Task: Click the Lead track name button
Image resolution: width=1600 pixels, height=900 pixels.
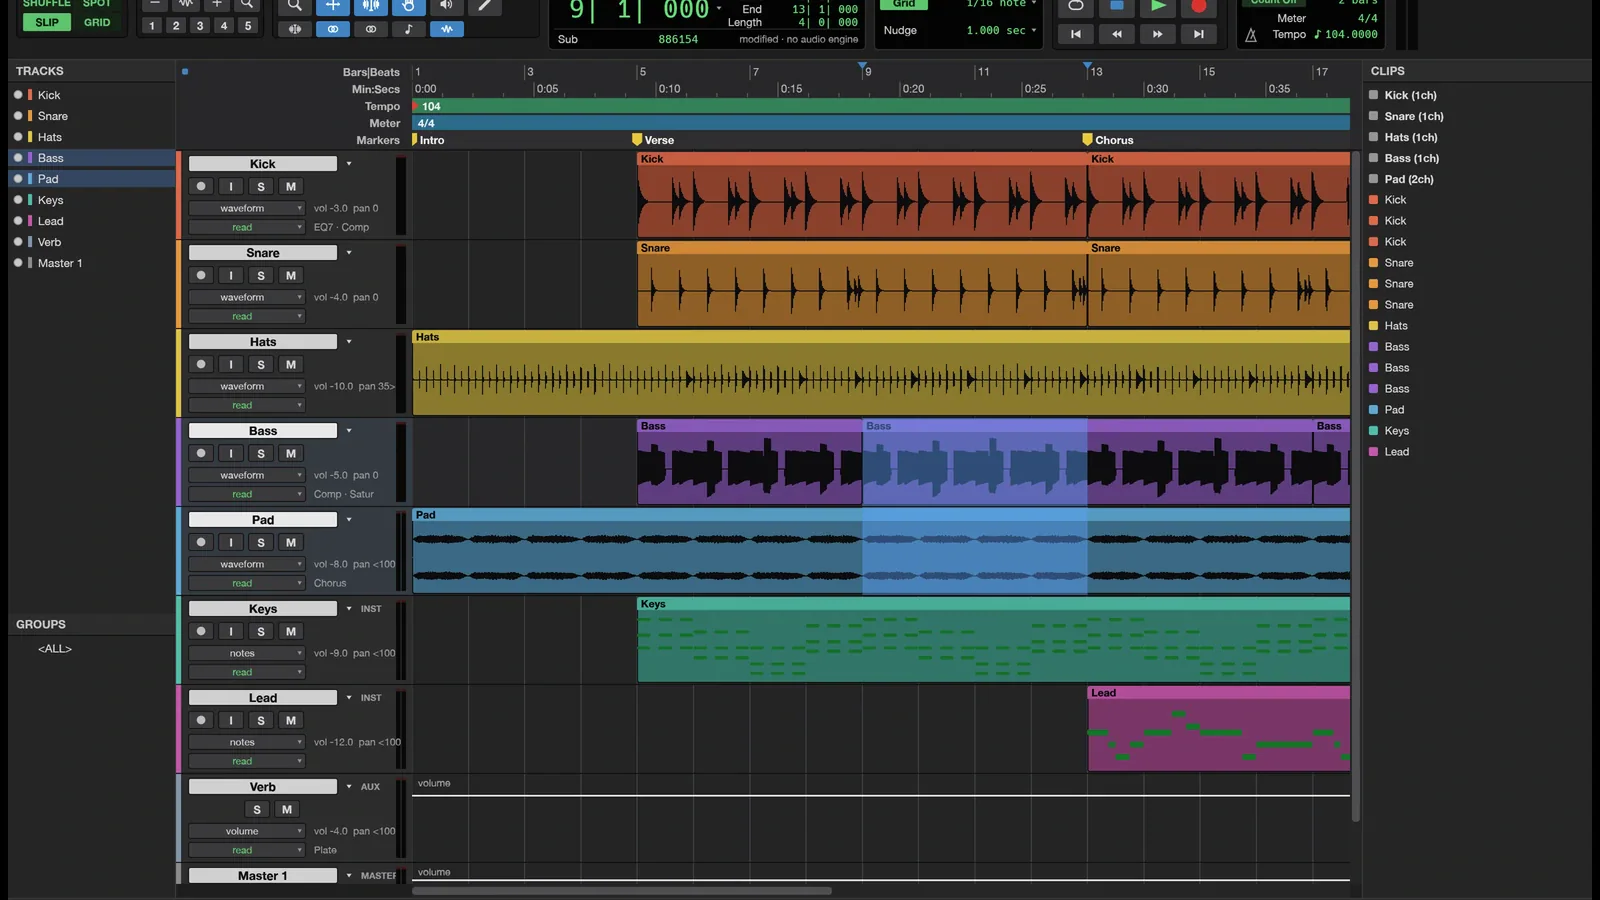Action: (x=263, y=698)
